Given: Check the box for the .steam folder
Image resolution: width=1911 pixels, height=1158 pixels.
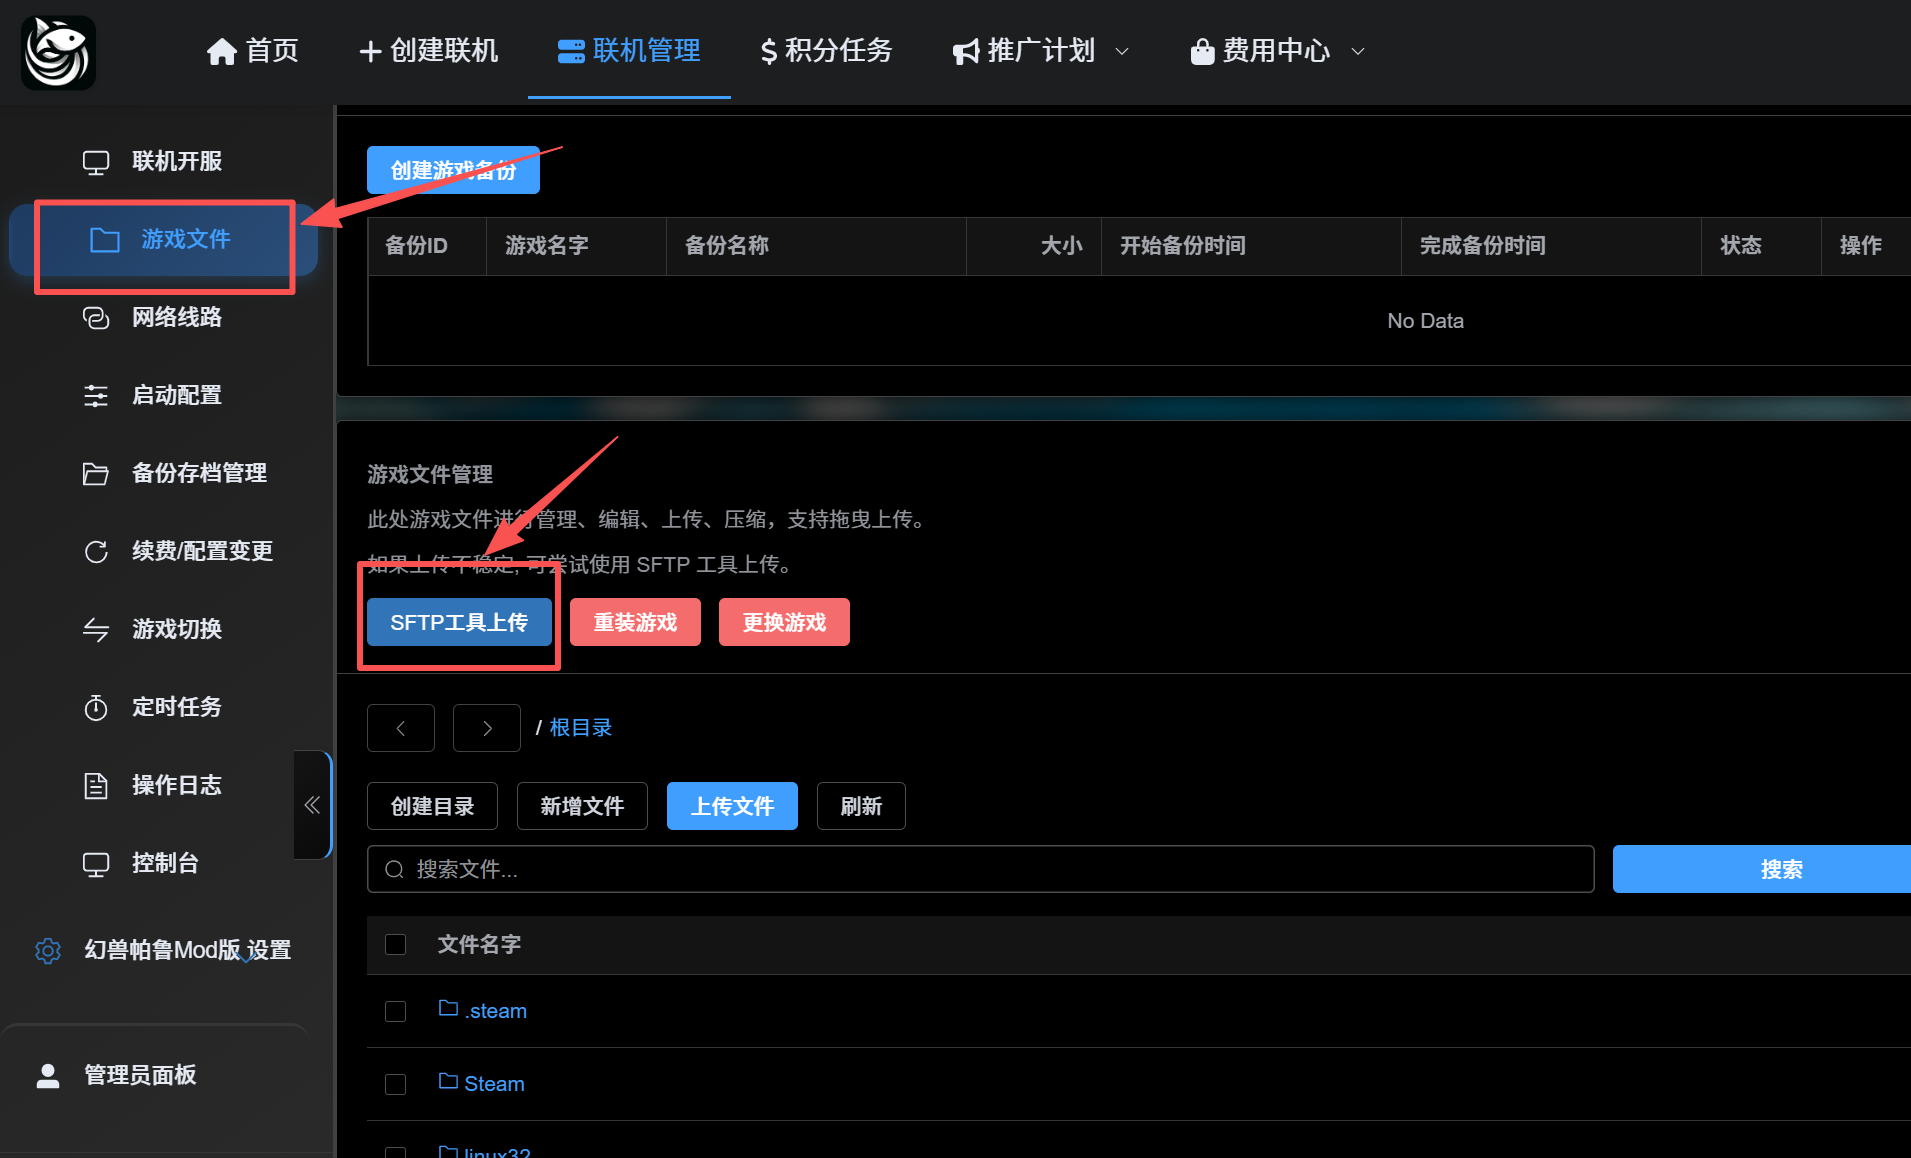Looking at the screenshot, I should (x=396, y=1012).
